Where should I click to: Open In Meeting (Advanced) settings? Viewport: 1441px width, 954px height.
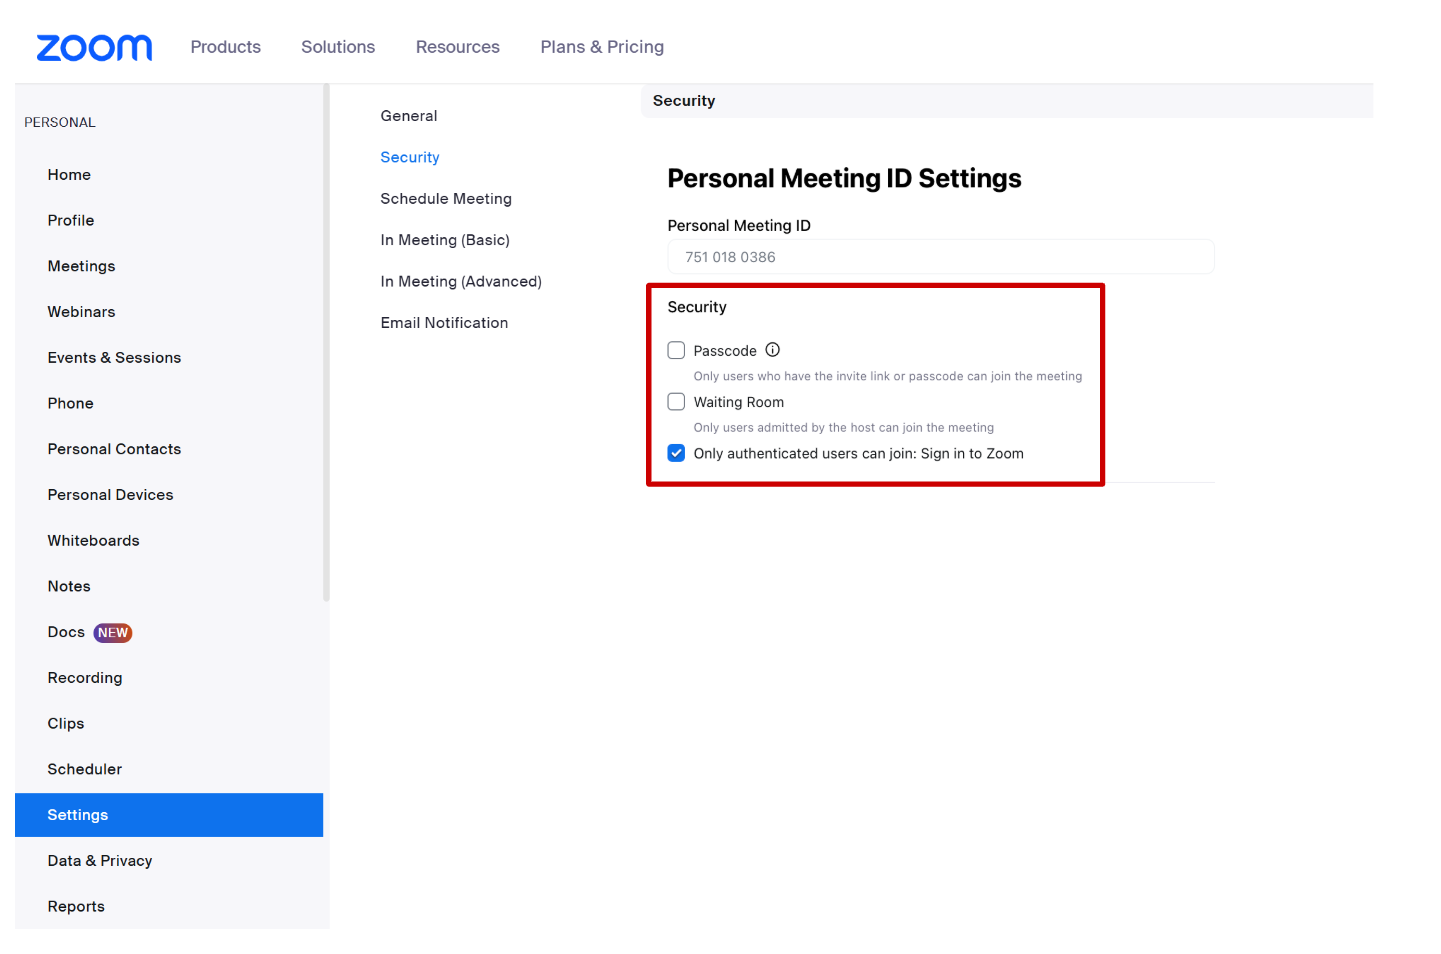click(x=461, y=282)
